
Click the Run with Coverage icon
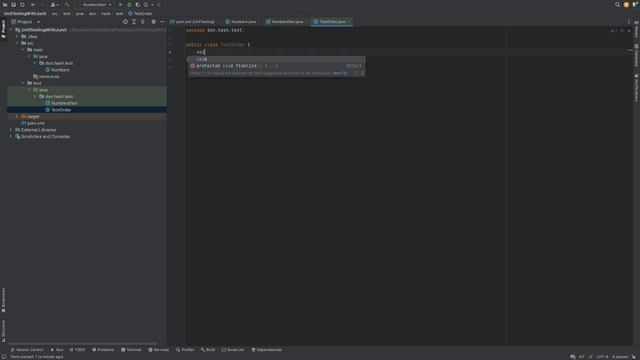click(x=138, y=4)
